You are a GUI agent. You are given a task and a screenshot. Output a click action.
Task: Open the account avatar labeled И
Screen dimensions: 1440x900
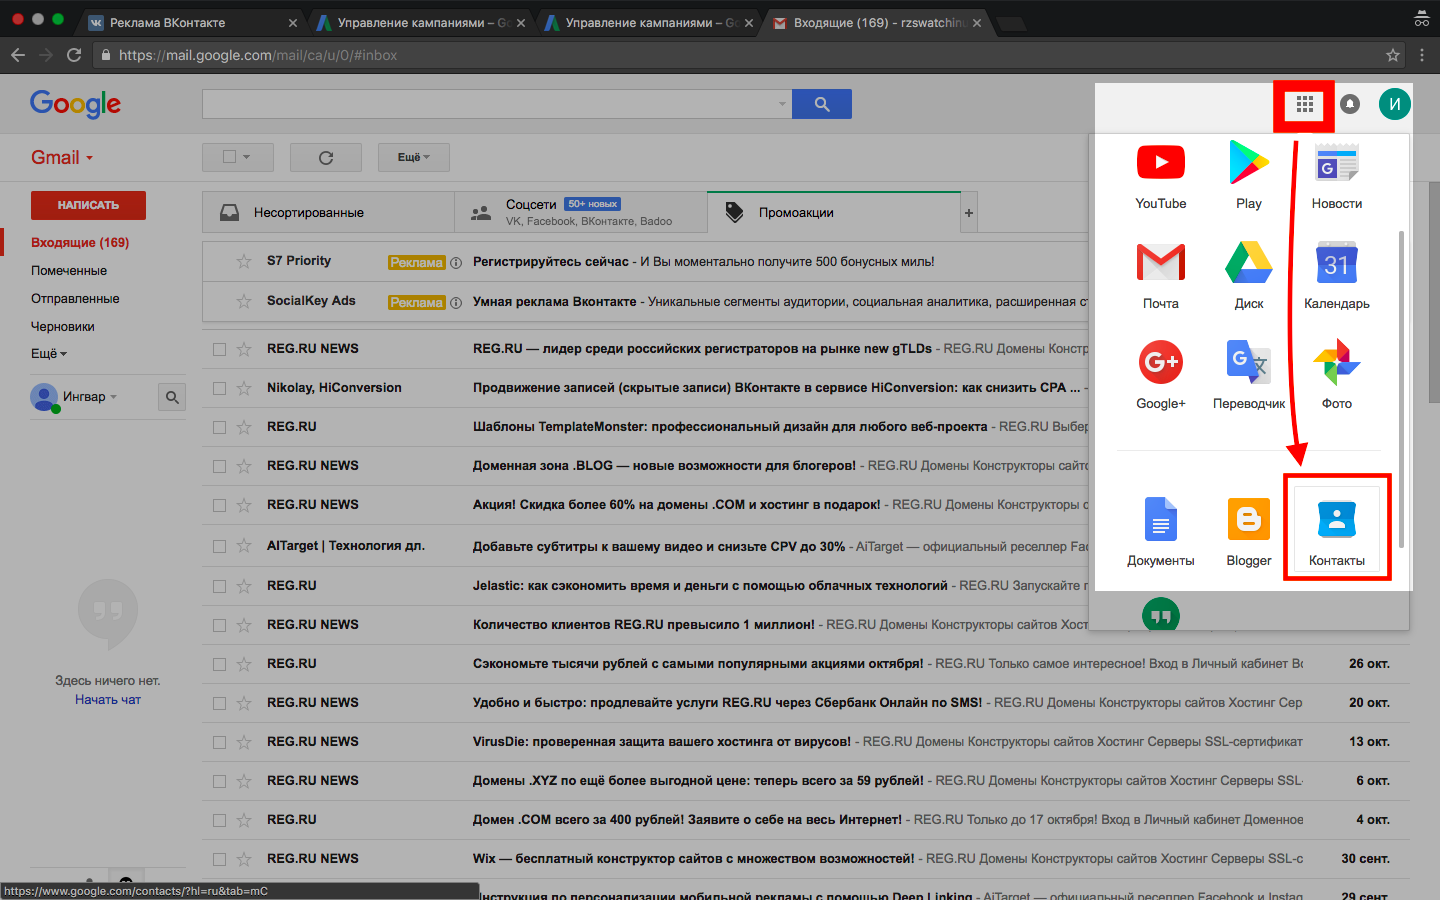[x=1394, y=104]
